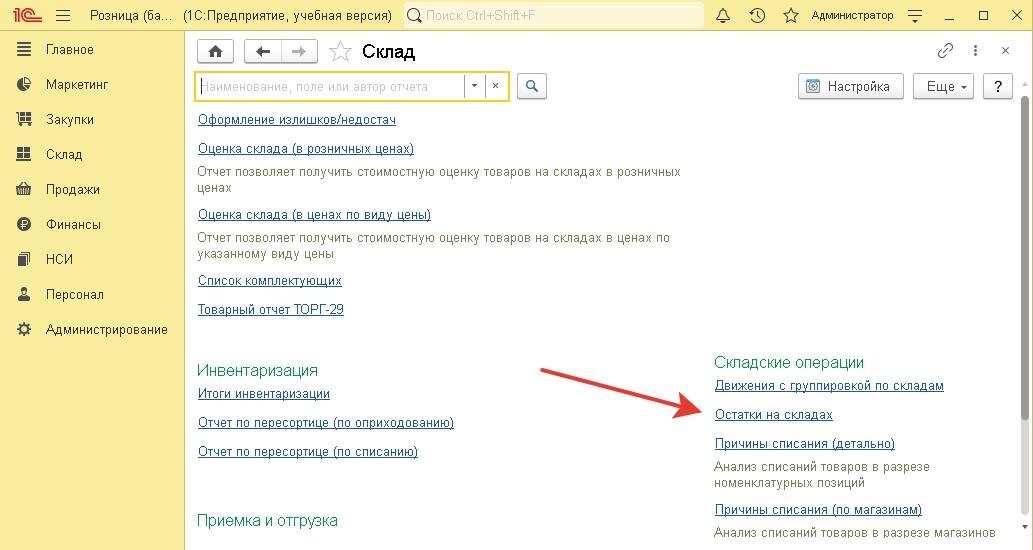Open the service settings menu icon
This screenshot has width=1033, height=550.
pyautogui.click(x=915, y=16)
